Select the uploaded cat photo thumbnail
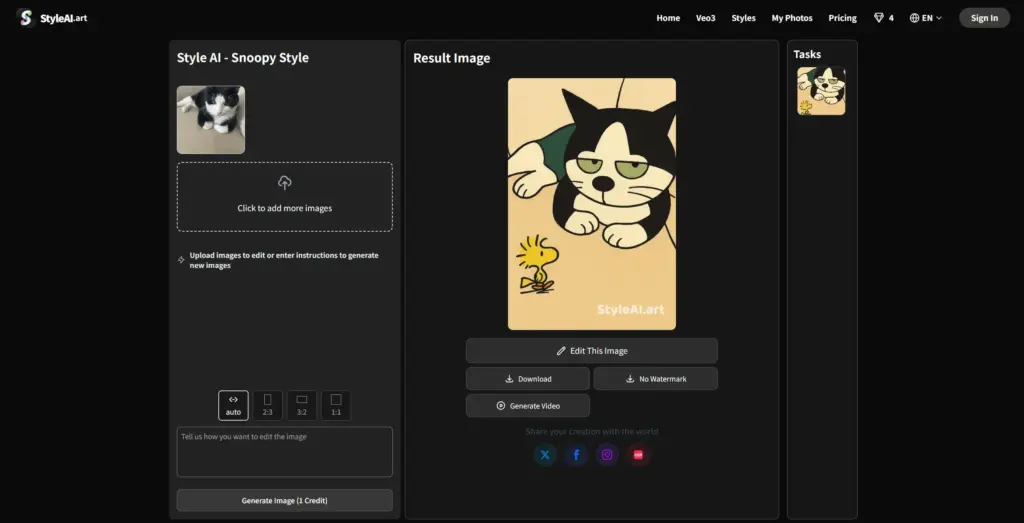 pyautogui.click(x=211, y=119)
